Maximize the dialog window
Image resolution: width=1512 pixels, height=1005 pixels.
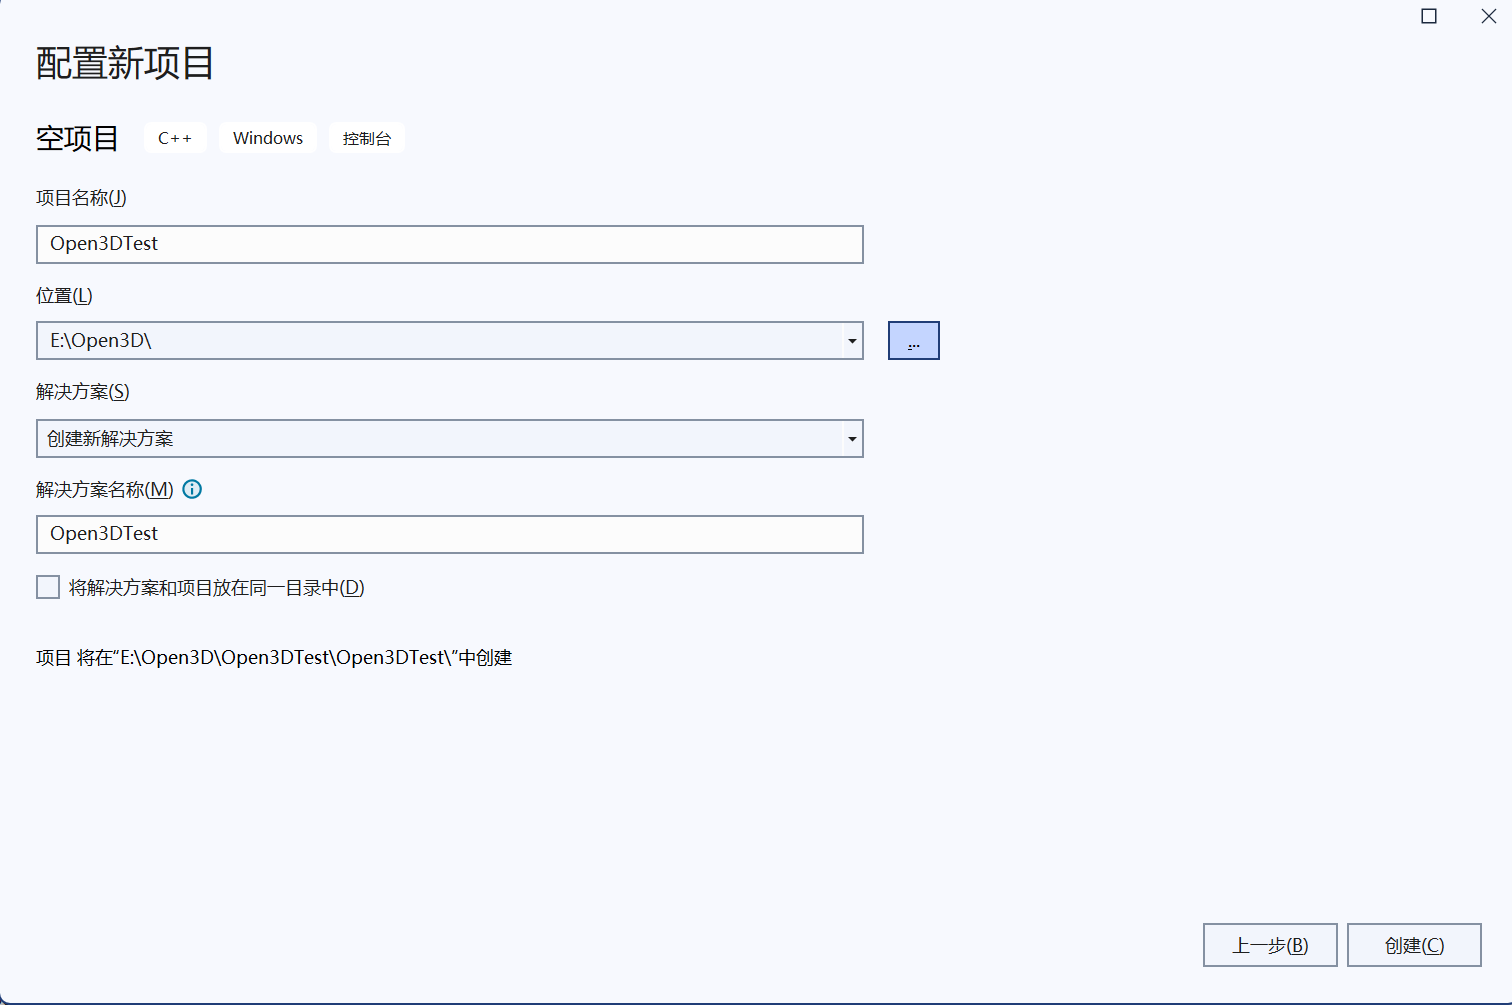(x=1429, y=16)
